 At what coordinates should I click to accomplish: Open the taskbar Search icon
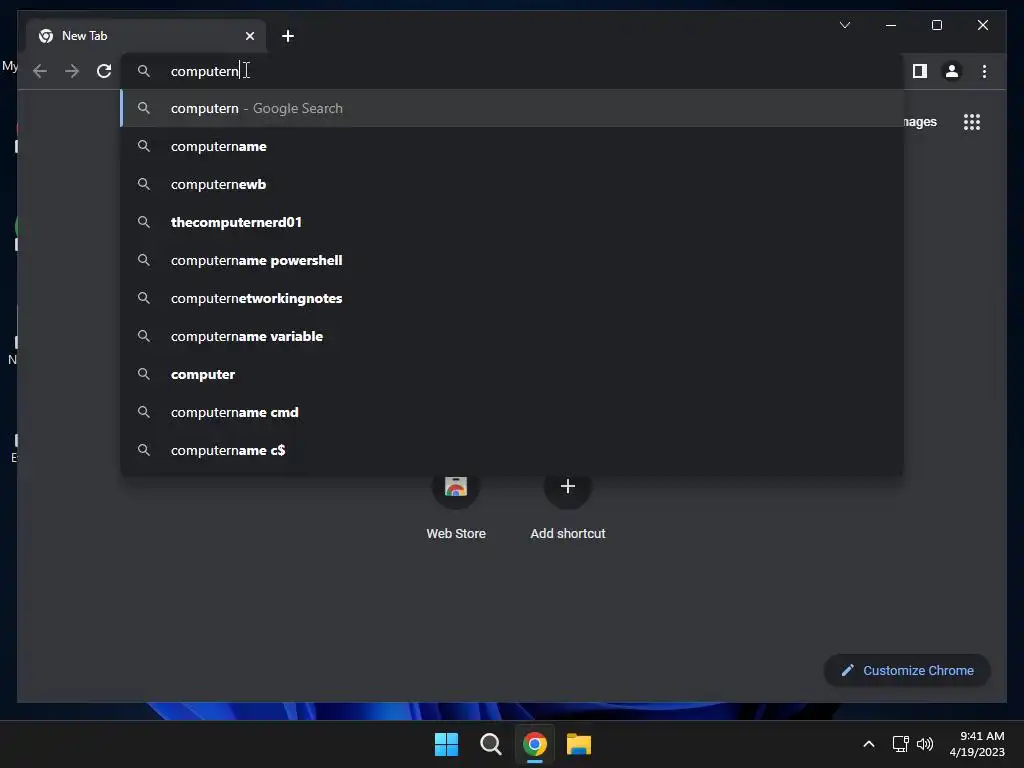pos(490,744)
